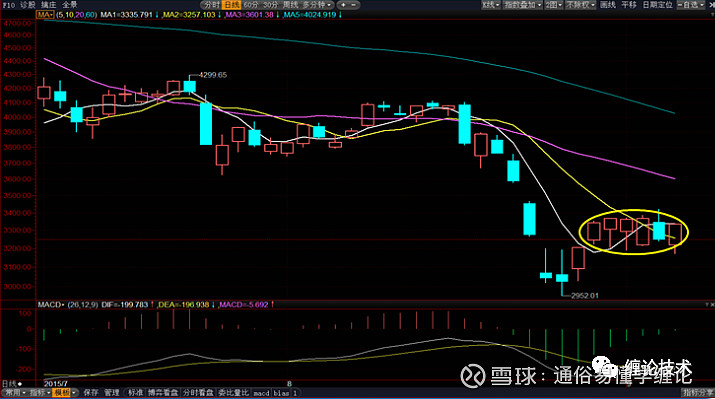Image resolution: width=715 pixels, height=399 pixels.
Task: Toggle the 日线 daily period view
Action: (x=232, y=5)
